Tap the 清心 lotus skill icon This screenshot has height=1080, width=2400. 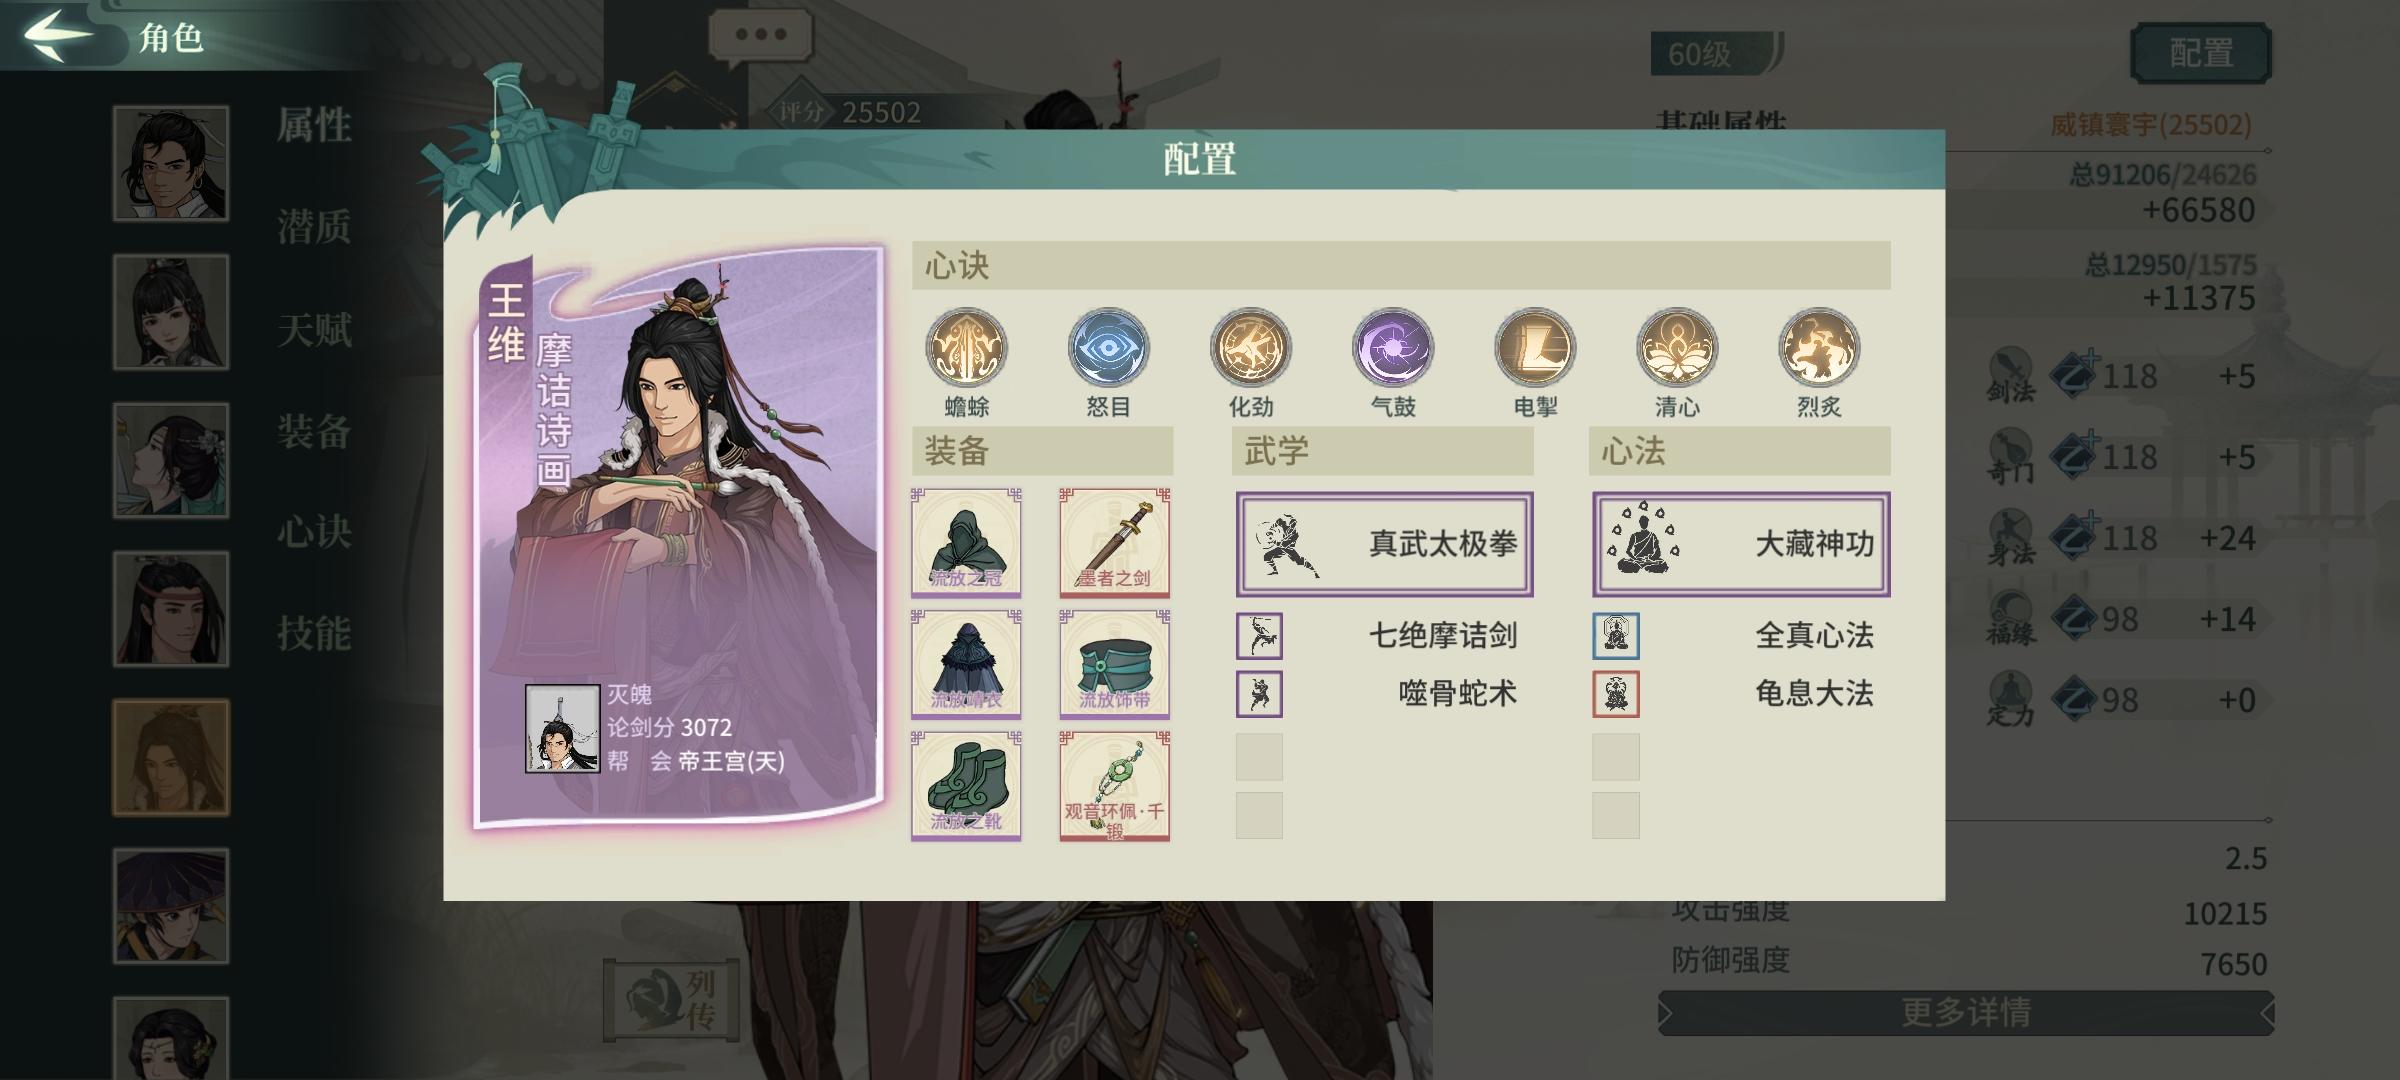tap(1677, 348)
